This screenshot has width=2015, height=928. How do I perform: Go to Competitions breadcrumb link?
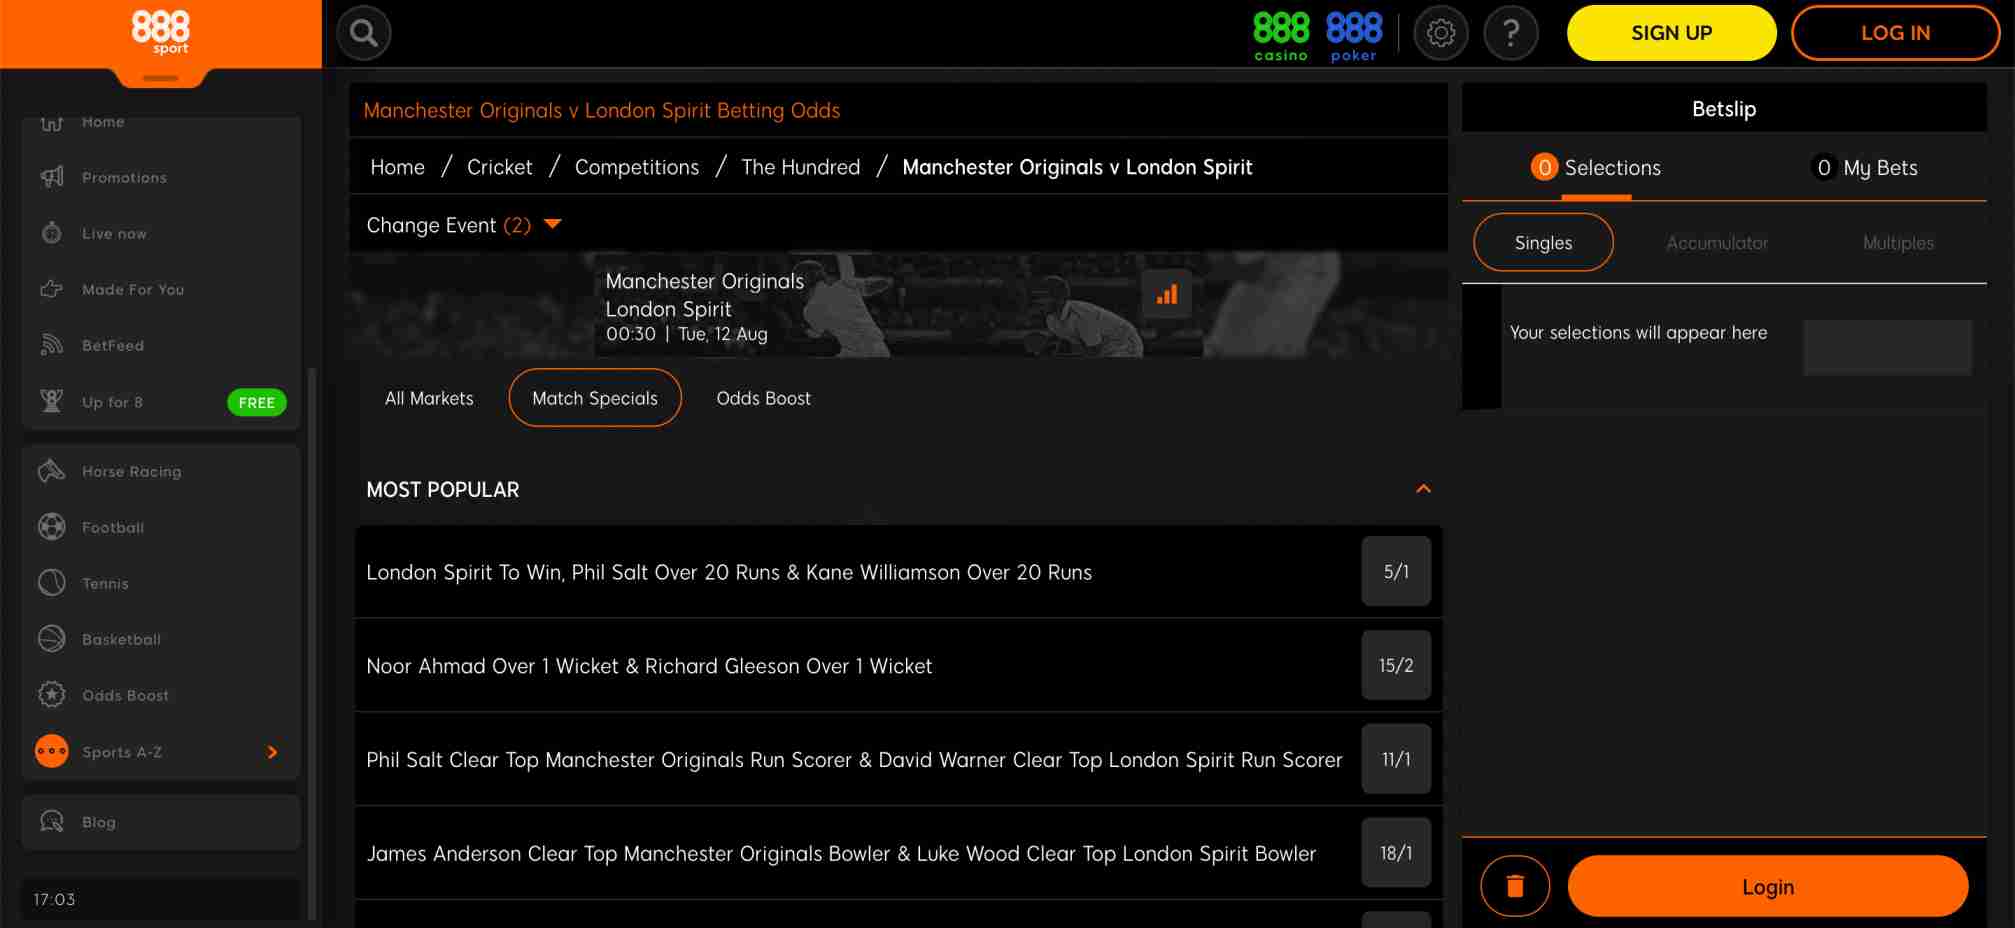[637, 167]
